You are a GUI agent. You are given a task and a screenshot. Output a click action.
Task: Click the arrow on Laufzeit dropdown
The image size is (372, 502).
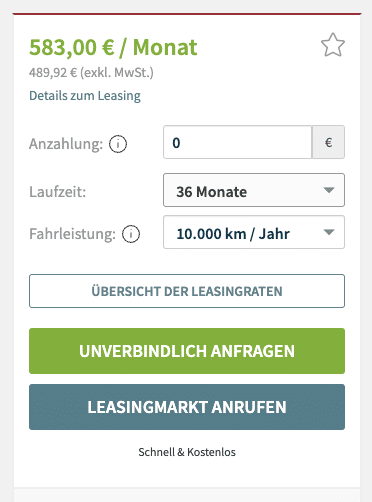tap(329, 190)
